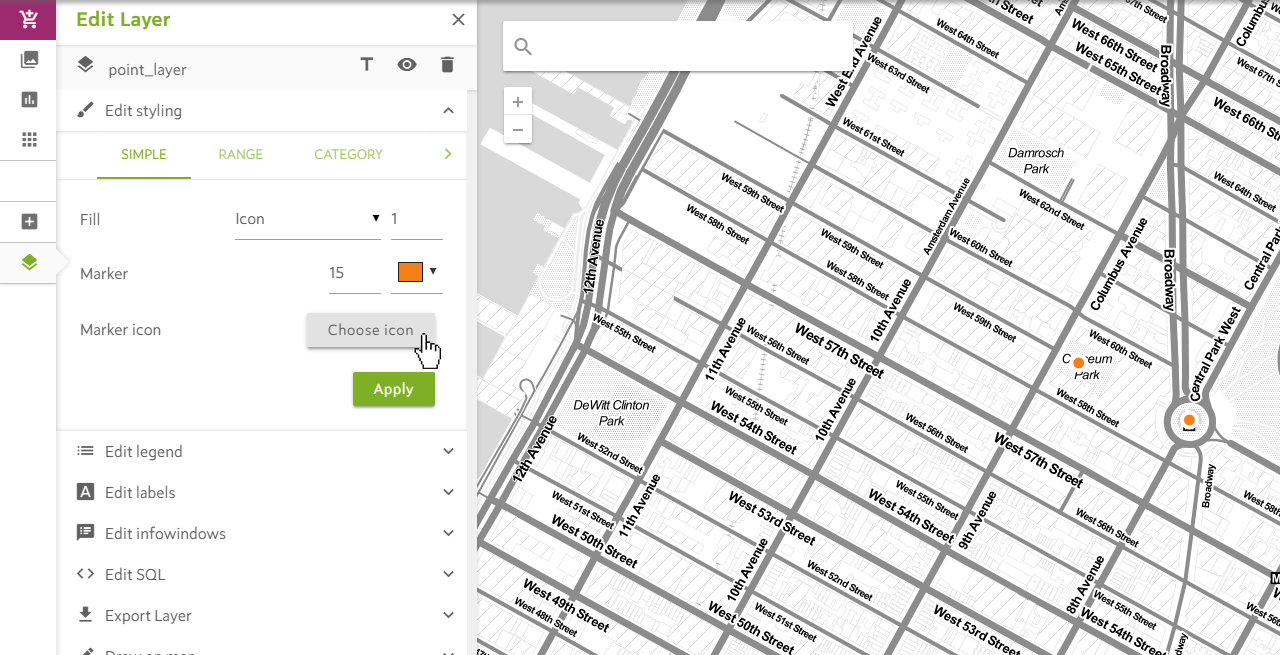The image size is (1280, 655).
Task: Select the green layers sidebar icon
Action: [x=29, y=262]
